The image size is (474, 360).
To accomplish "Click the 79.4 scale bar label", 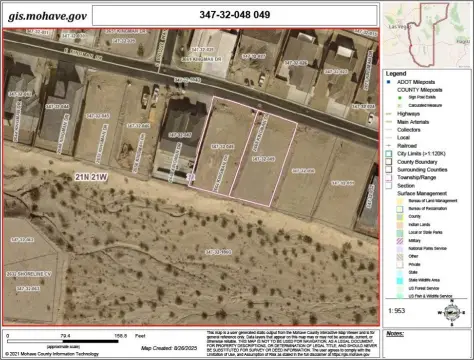I will tap(65, 336).
